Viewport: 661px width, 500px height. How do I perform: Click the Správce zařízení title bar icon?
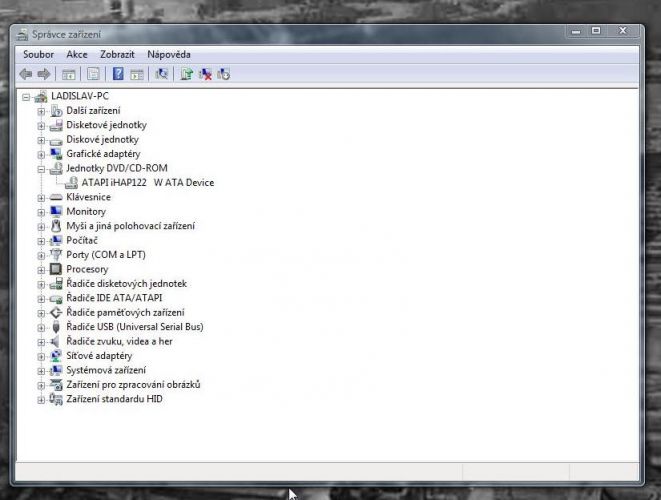pyautogui.click(x=22, y=35)
